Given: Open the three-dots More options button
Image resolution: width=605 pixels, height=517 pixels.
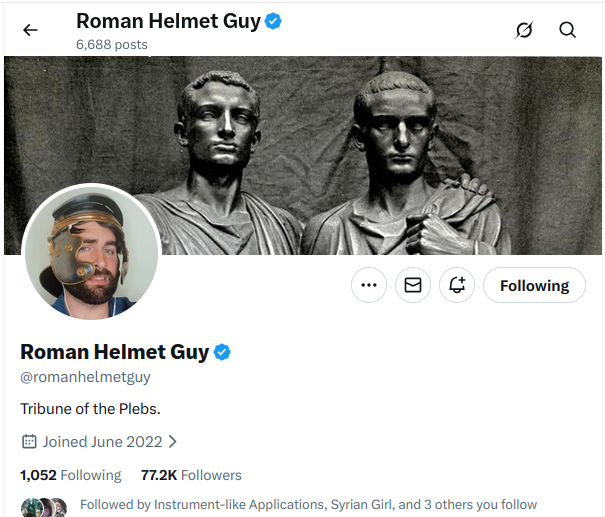Looking at the screenshot, I should pos(369,285).
